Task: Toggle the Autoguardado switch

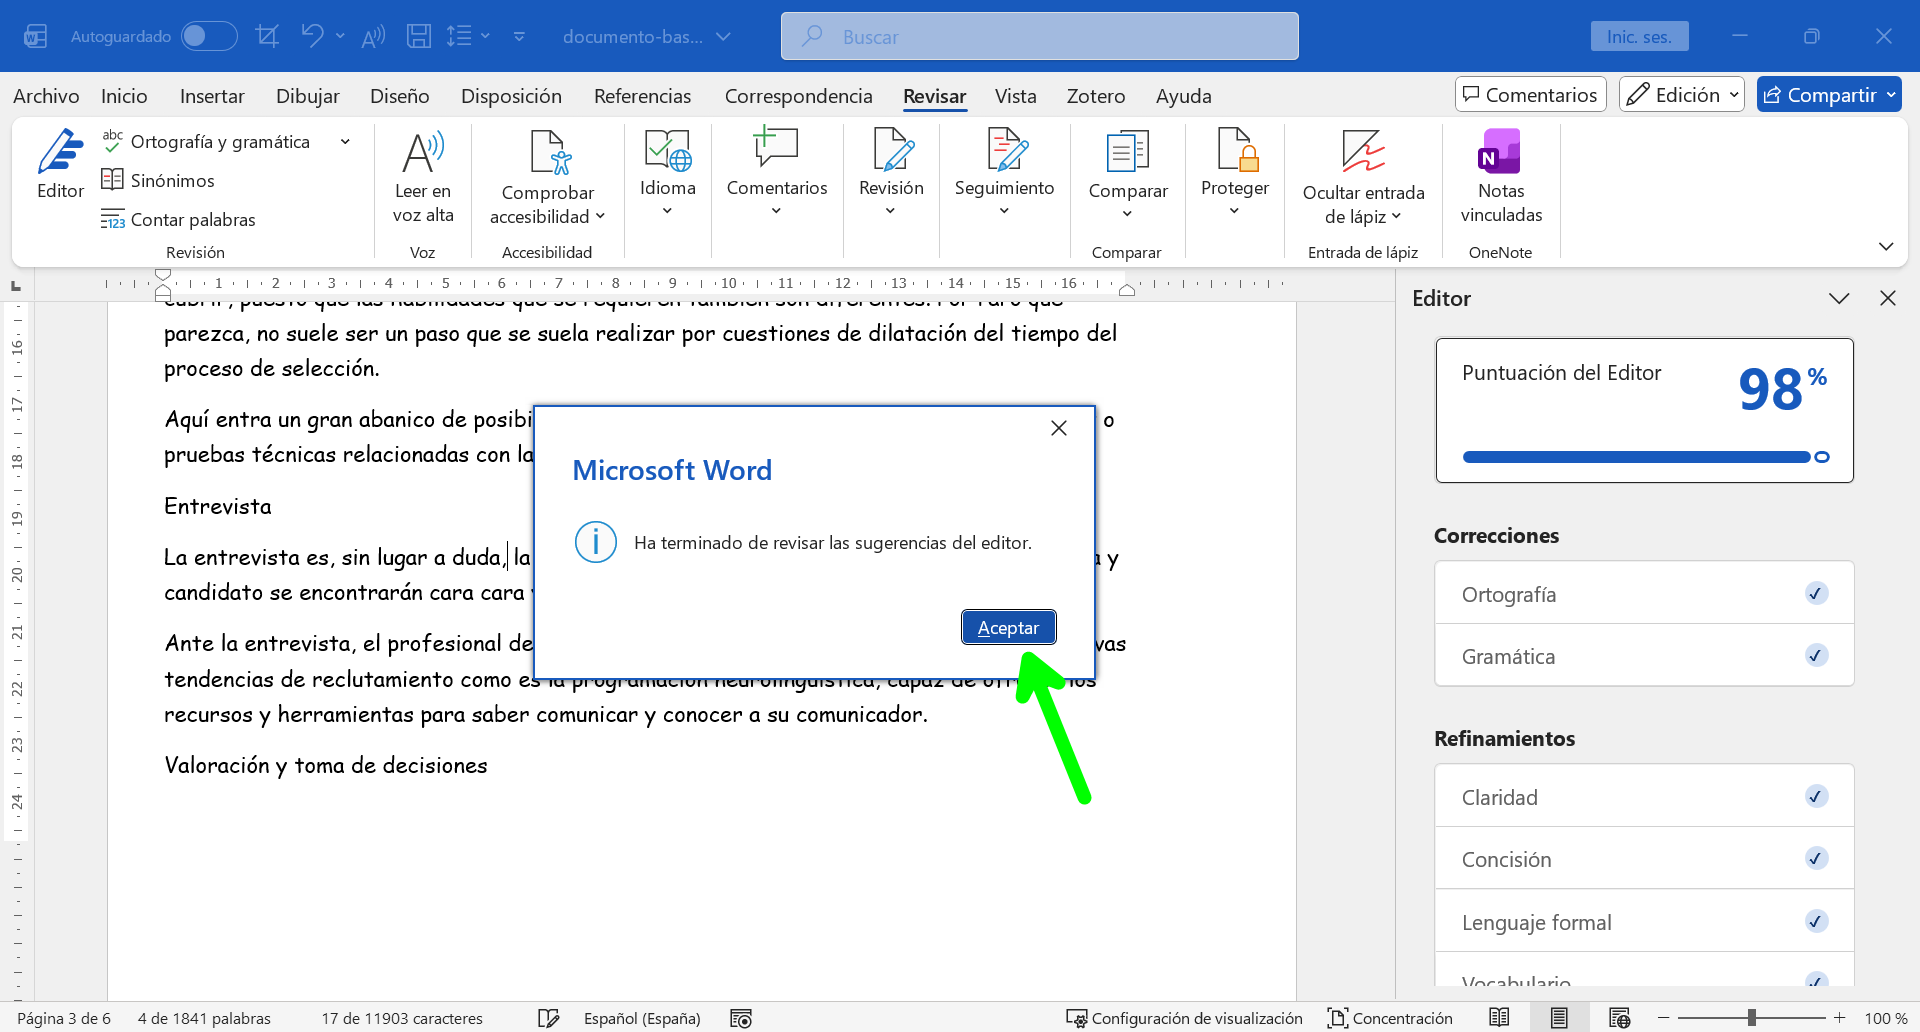Action: point(208,37)
